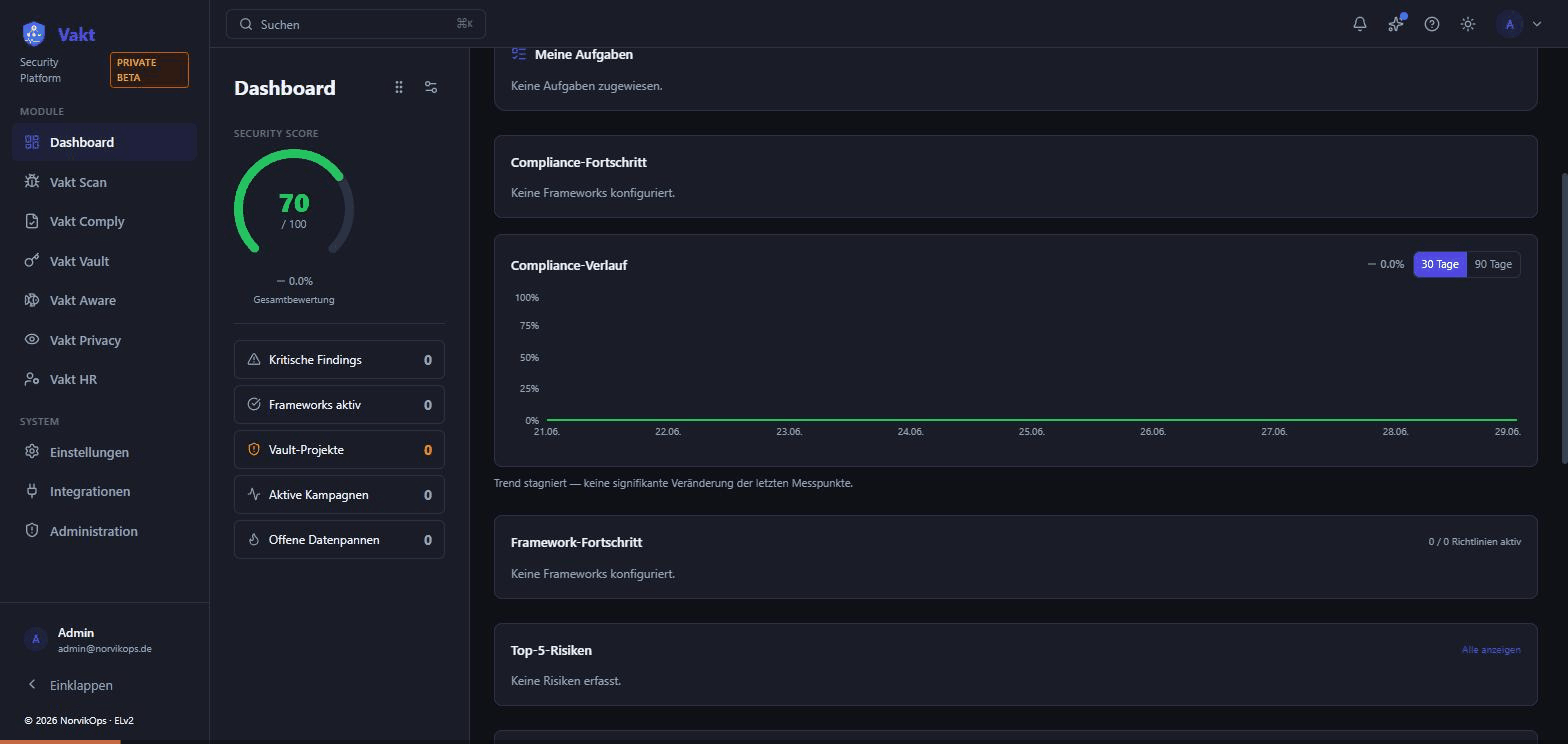
Task: Click the PRIVATE BETA badge
Action: click(149, 70)
